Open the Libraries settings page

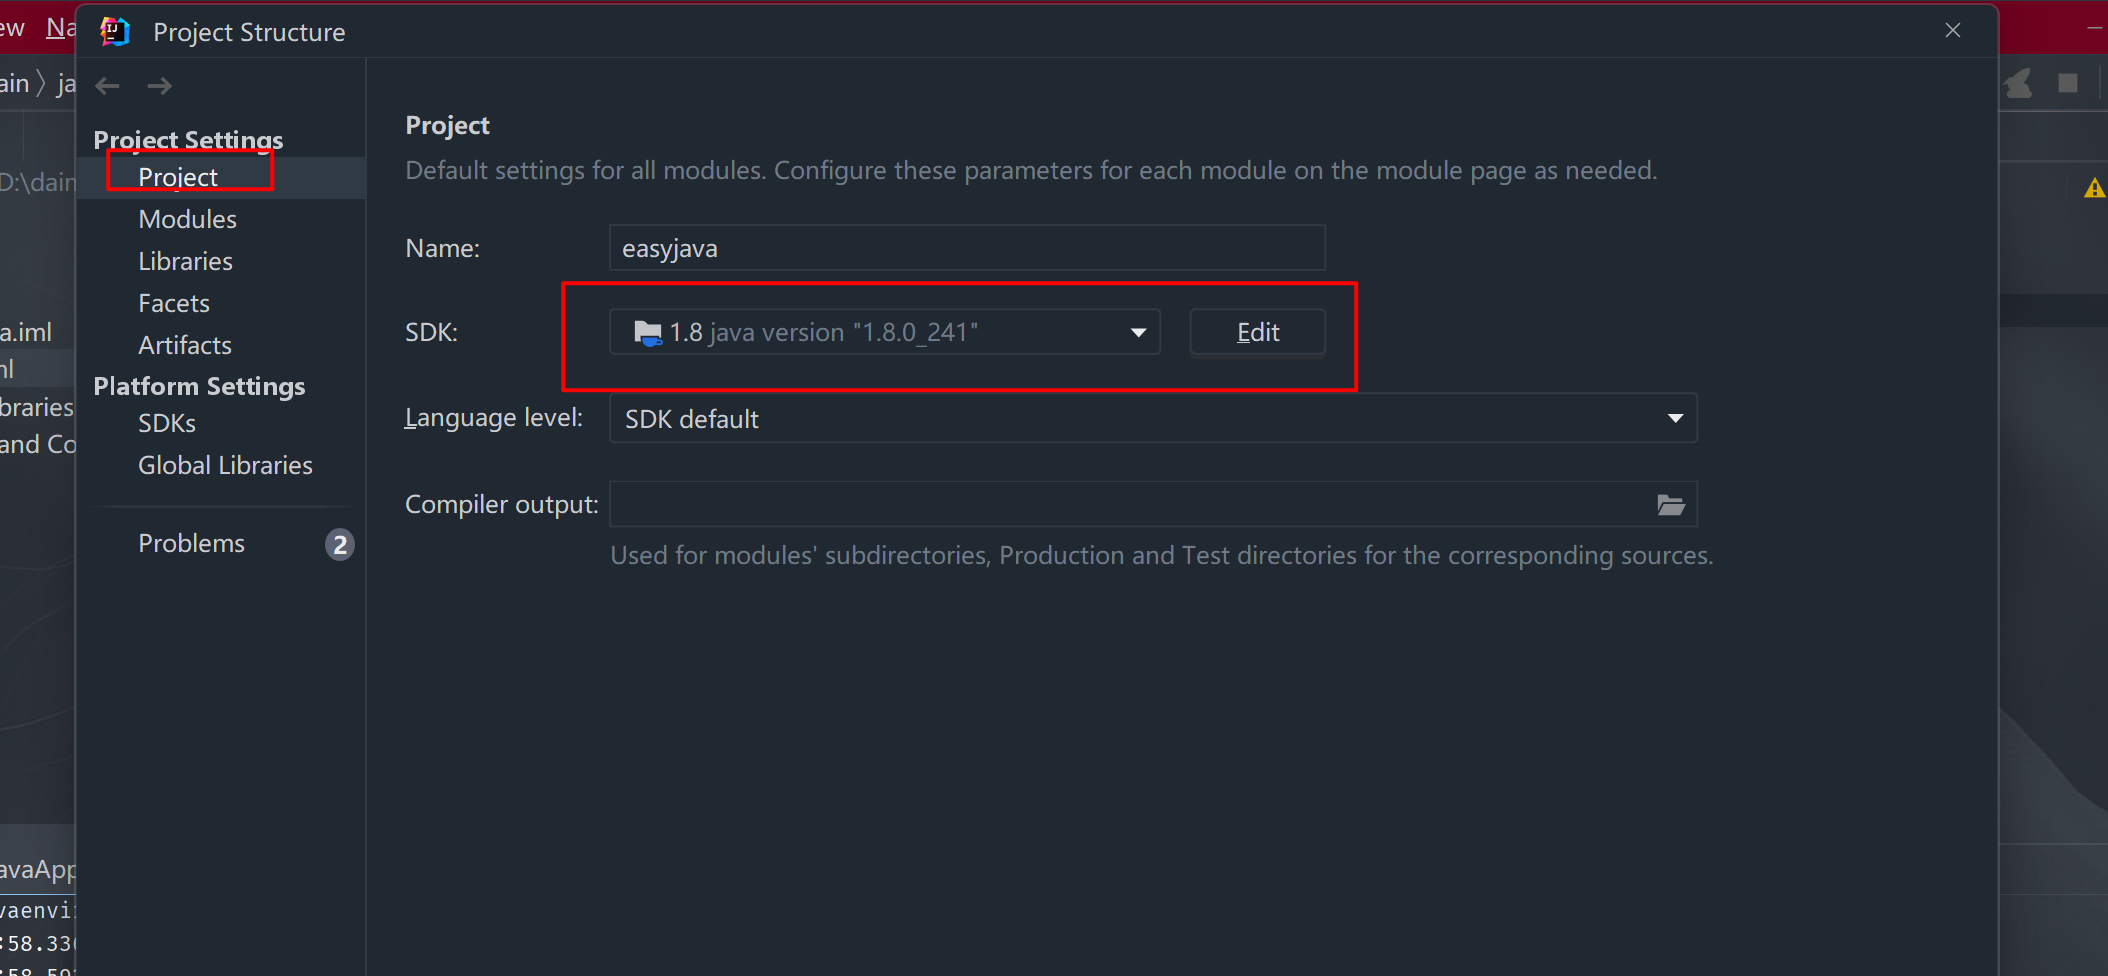(x=185, y=261)
